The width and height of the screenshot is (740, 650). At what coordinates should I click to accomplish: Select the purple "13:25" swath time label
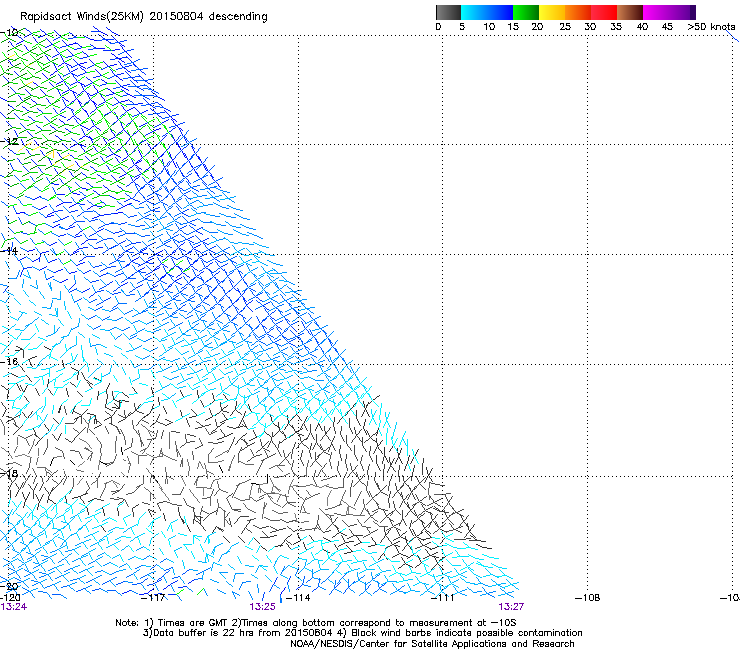pos(262,607)
